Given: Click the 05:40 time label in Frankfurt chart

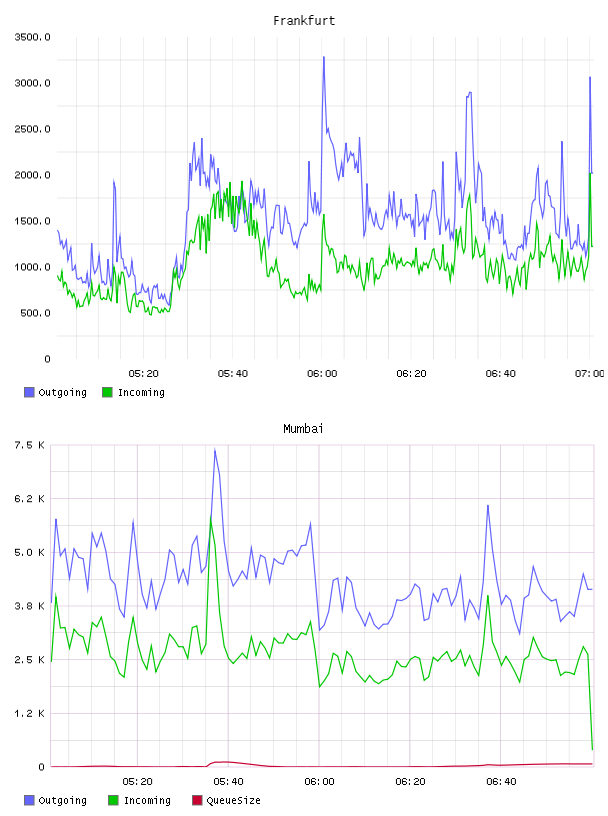Looking at the screenshot, I should (233, 374).
